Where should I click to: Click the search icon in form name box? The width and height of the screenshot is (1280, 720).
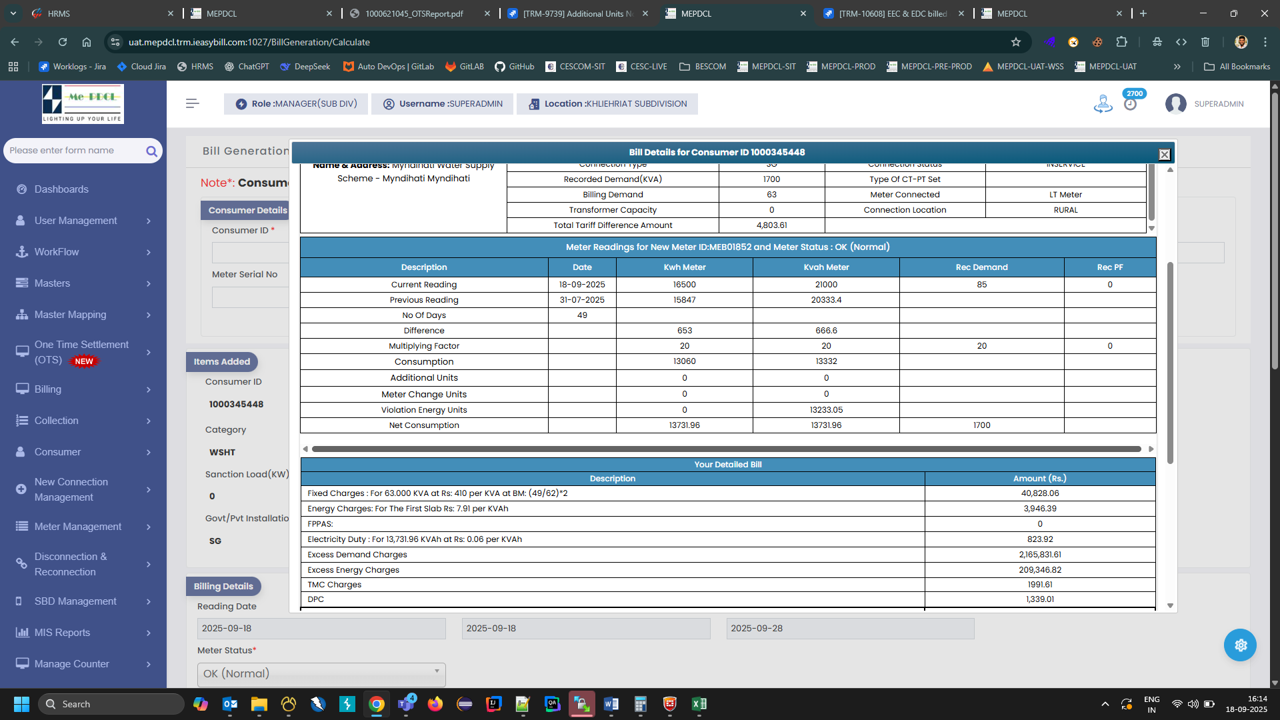click(151, 151)
